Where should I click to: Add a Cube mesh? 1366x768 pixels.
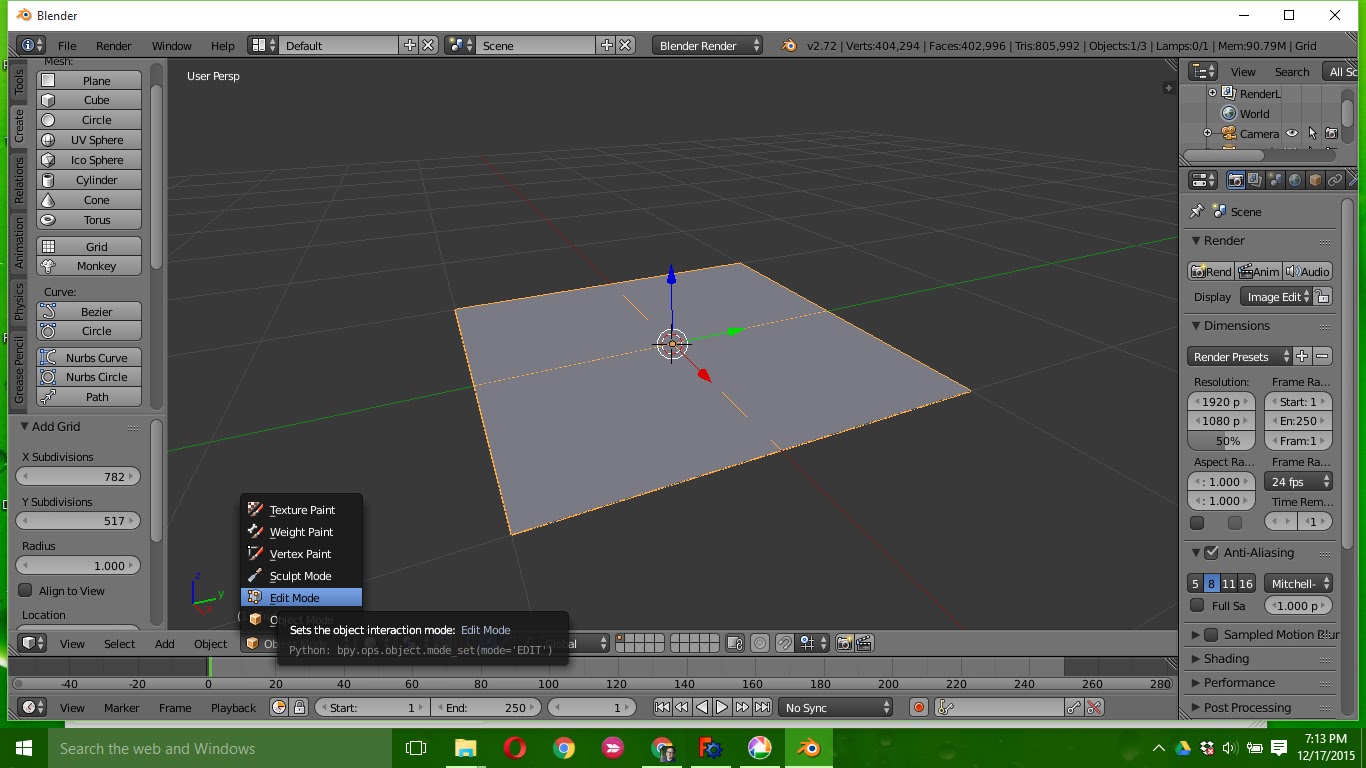[x=89, y=100]
